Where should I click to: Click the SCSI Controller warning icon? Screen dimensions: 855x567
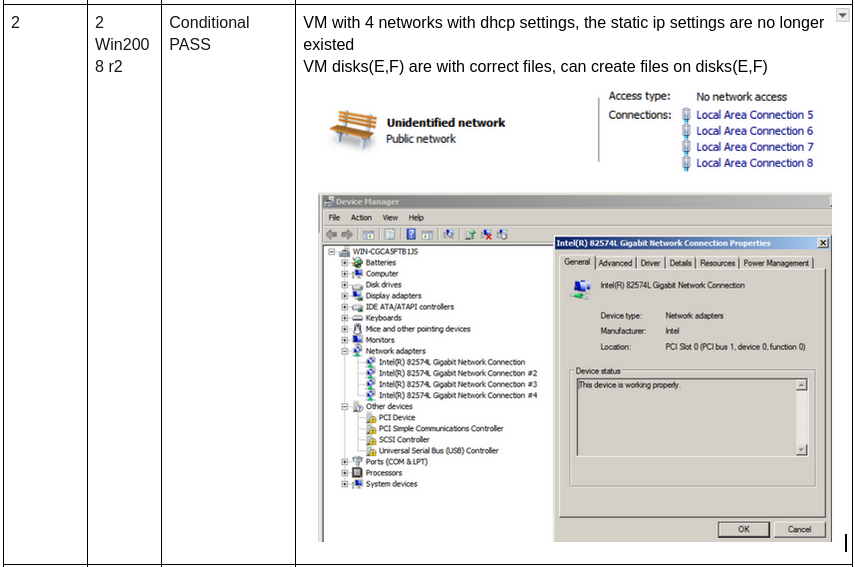point(371,440)
